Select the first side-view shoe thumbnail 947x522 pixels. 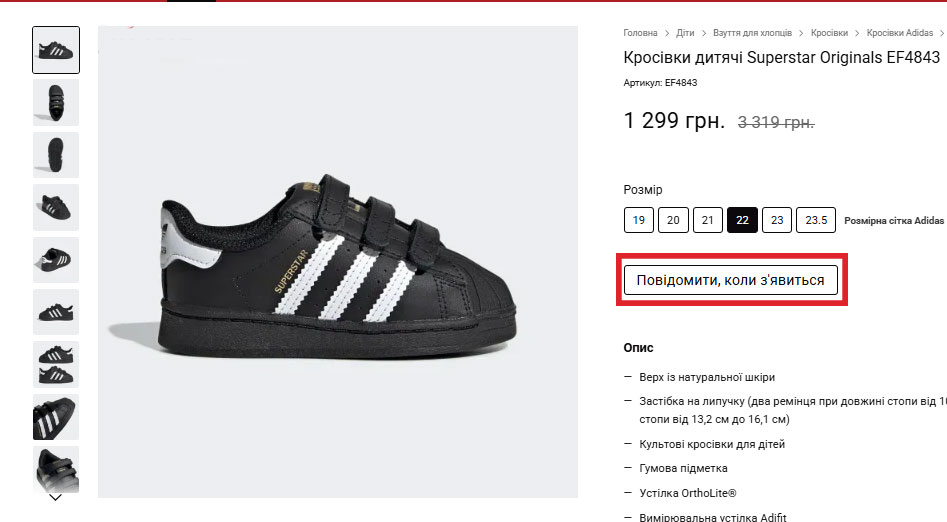coord(56,50)
